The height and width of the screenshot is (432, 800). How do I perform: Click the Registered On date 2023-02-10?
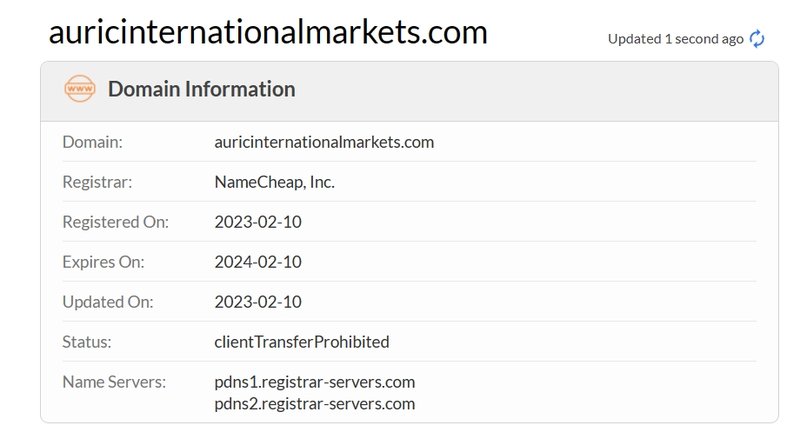click(x=258, y=222)
